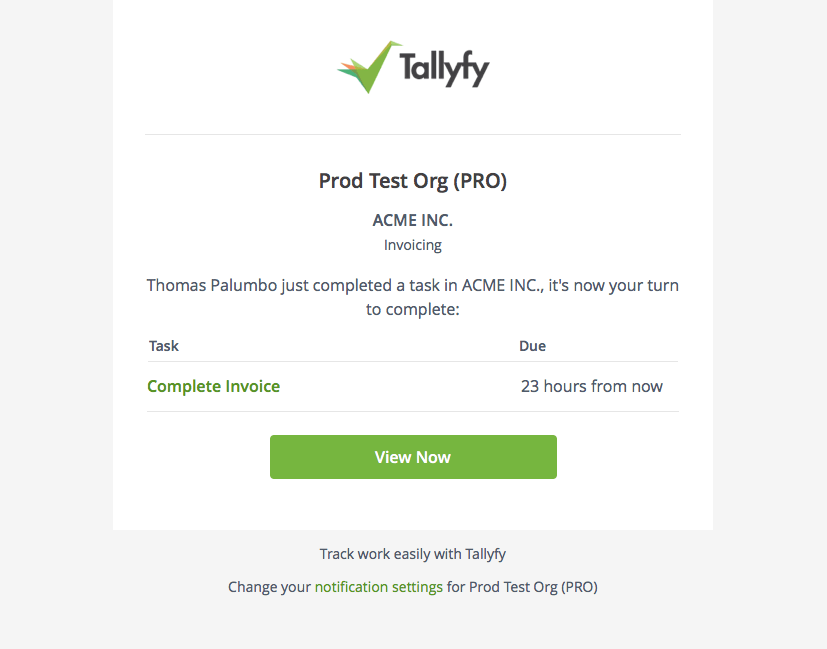Select the Due column header
The image size is (827, 649).
point(532,345)
